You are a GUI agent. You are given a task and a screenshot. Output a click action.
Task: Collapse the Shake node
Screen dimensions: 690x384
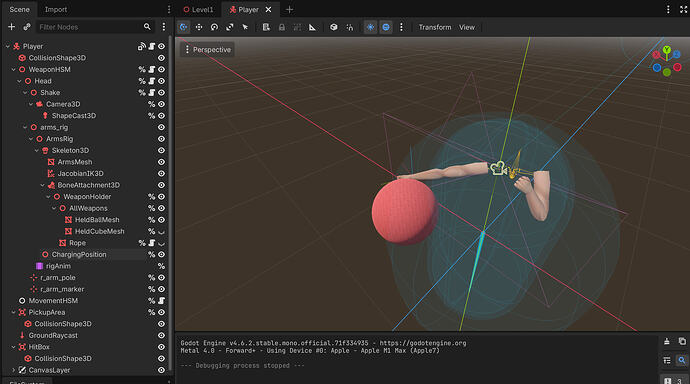[25, 93]
